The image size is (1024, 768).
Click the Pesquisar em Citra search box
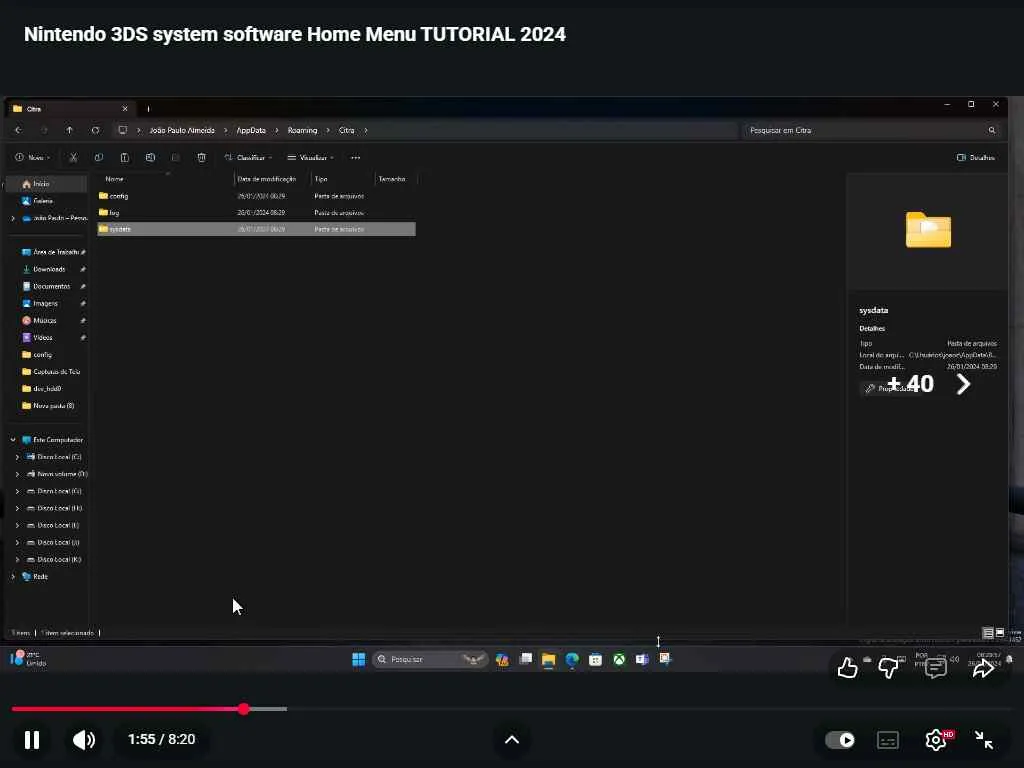tap(871, 130)
